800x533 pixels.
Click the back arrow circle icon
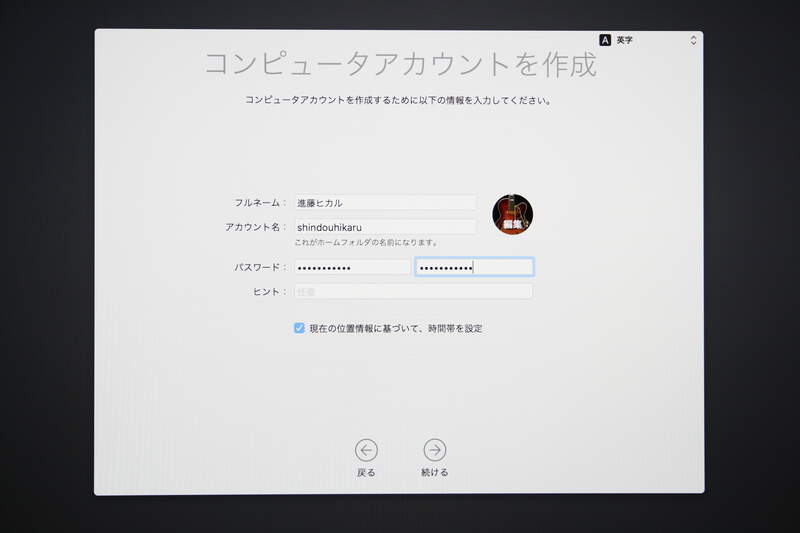(366, 450)
